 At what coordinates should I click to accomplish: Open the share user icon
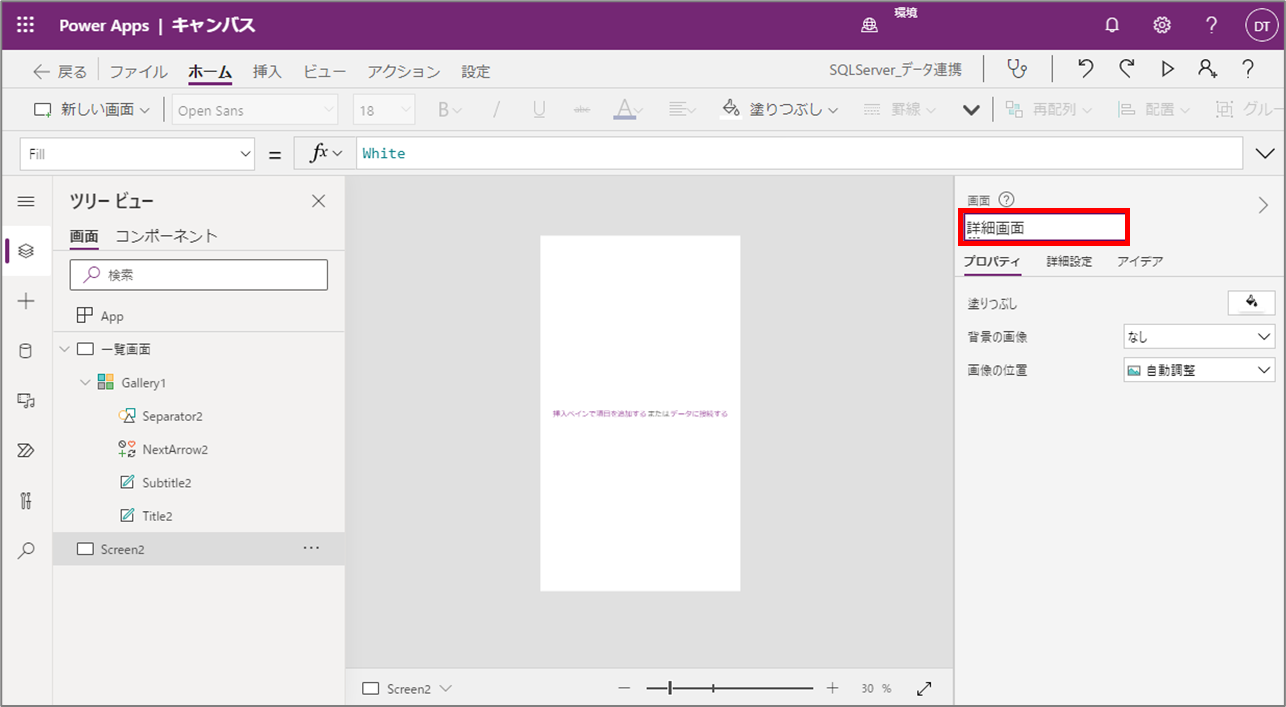coord(1208,69)
